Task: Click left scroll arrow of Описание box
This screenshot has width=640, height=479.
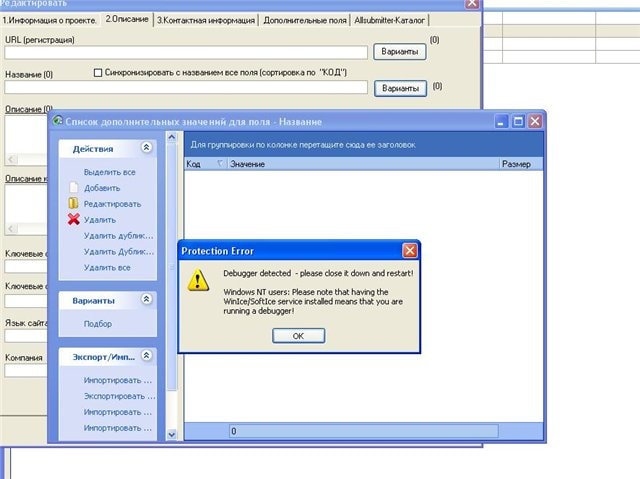Action: (x=11, y=159)
